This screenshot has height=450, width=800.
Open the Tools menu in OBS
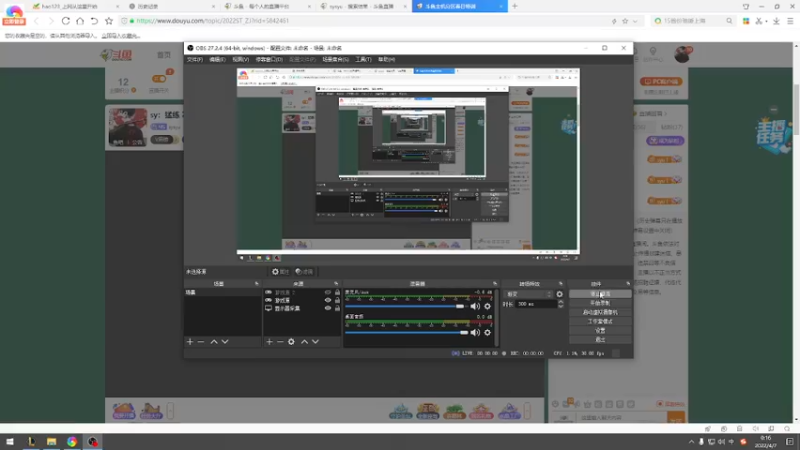(x=363, y=60)
